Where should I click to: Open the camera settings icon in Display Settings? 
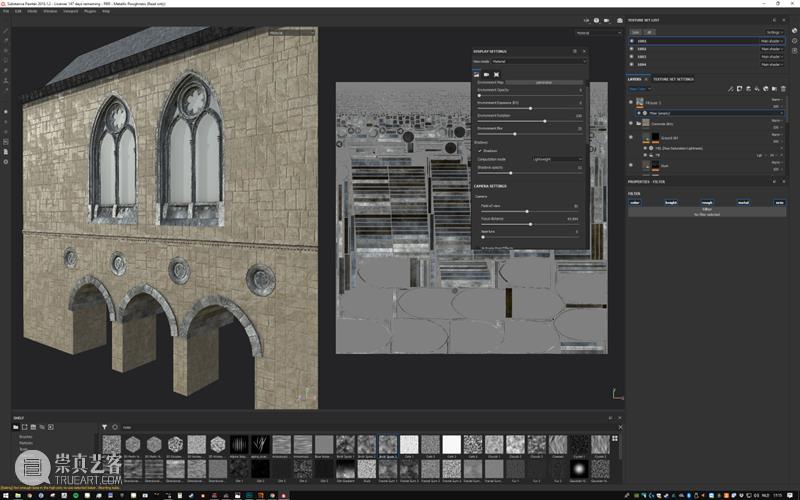click(x=486, y=74)
